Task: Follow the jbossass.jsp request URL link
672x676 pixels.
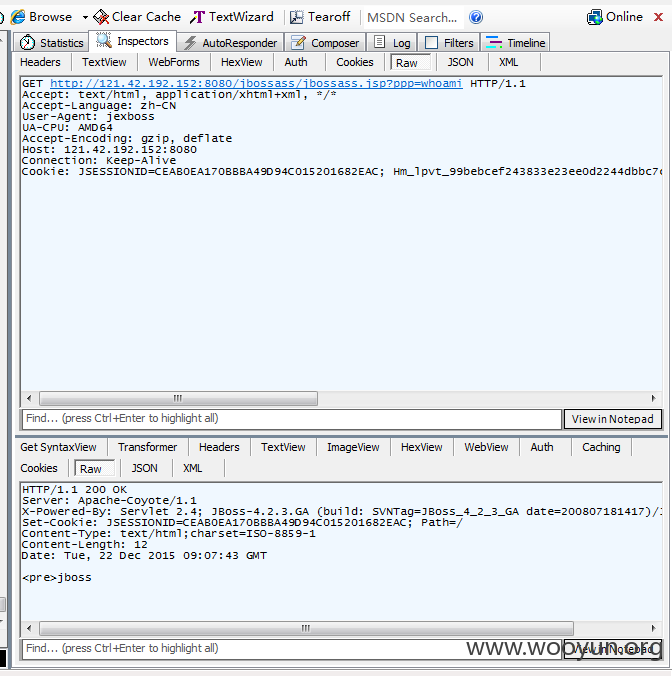Action: [256, 84]
